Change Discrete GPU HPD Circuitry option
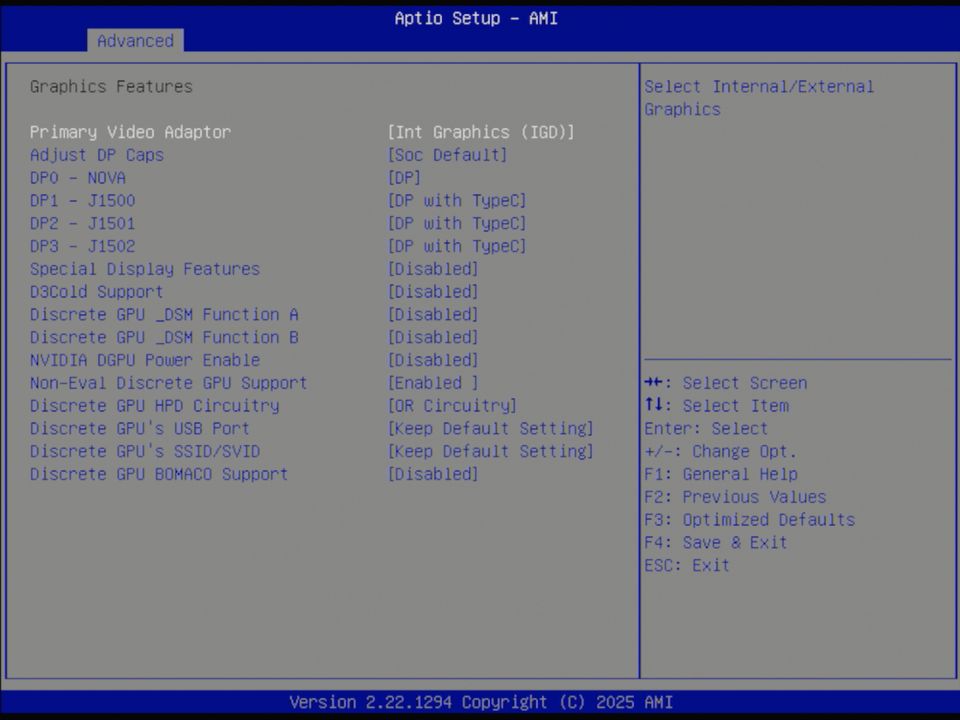The image size is (960, 720). coord(155,406)
